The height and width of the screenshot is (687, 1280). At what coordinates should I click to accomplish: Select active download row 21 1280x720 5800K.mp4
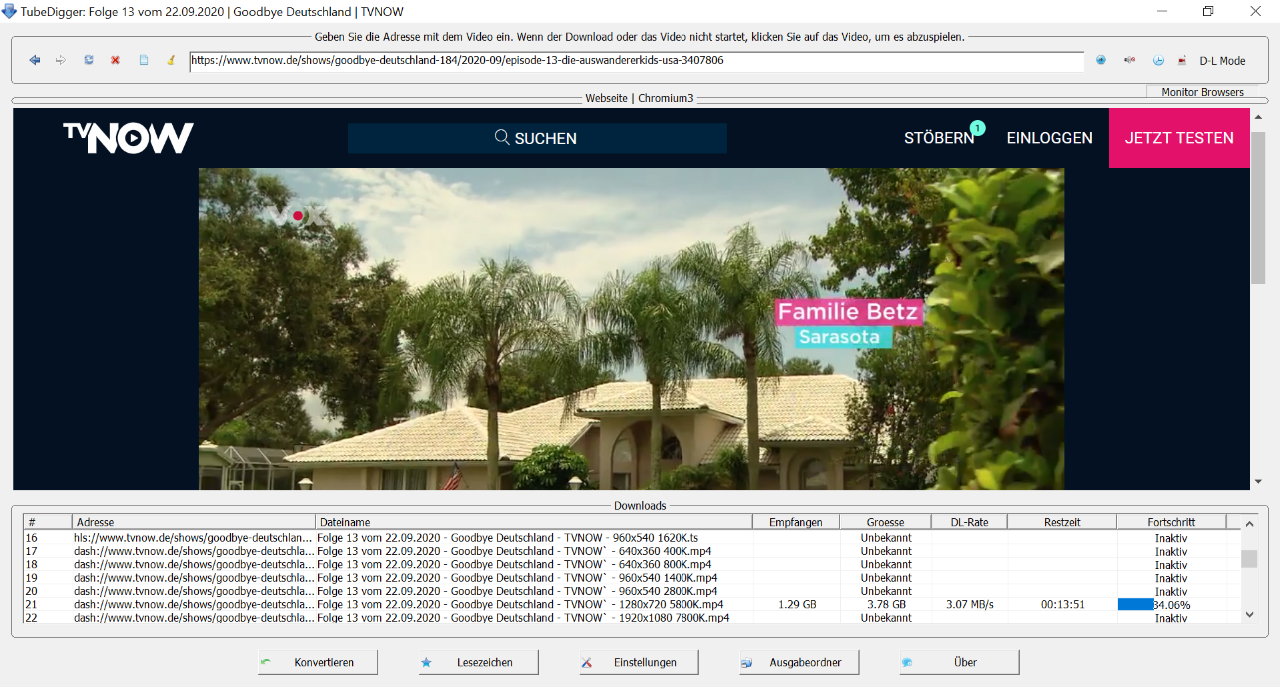[x=632, y=605]
